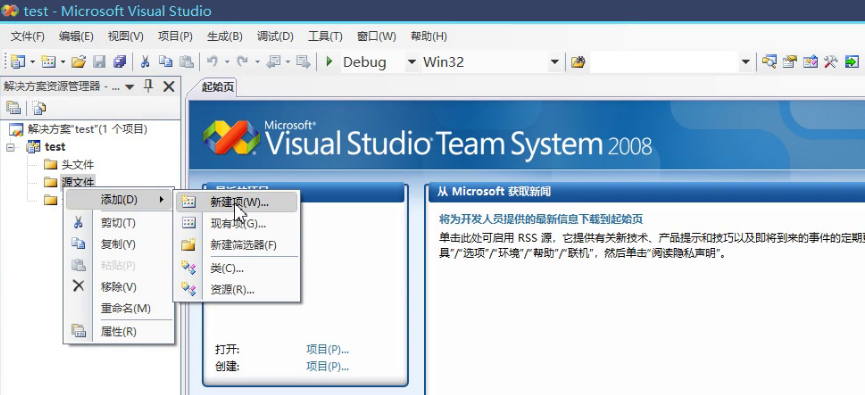
Task: Choose 类(C)... in the submenu
Action: [x=237, y=268]
